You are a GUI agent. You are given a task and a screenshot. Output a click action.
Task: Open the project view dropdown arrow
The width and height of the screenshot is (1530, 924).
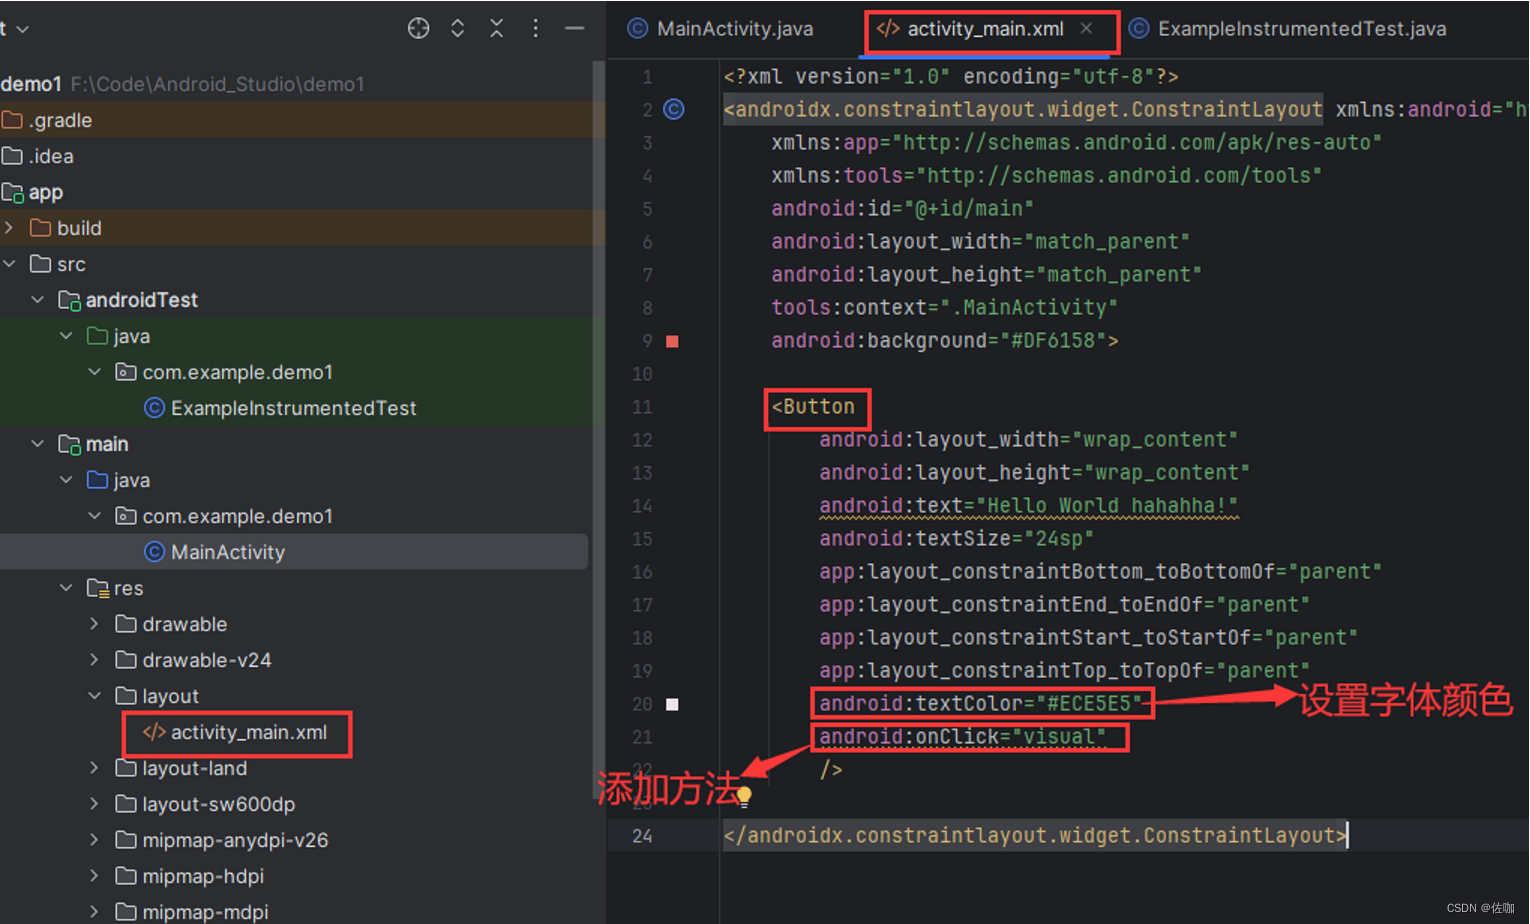coord(22,30)
